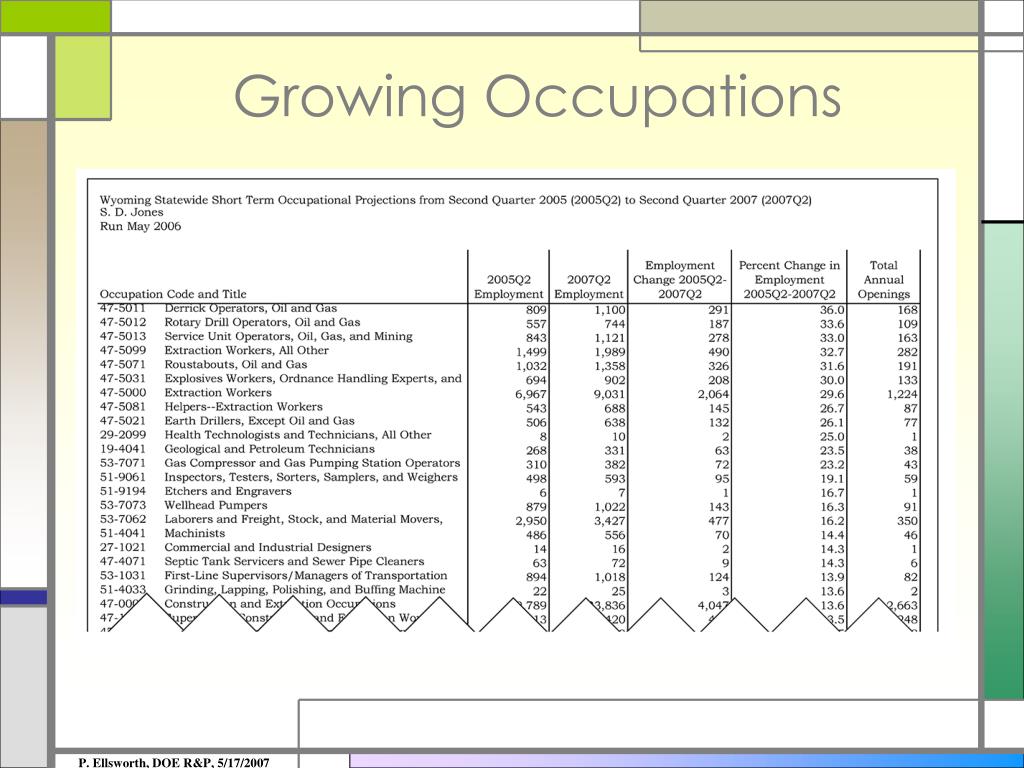Select the Wyoming Statewide Short Term Occupational Projections heading

pyautogui.click(x=455, y=200)
